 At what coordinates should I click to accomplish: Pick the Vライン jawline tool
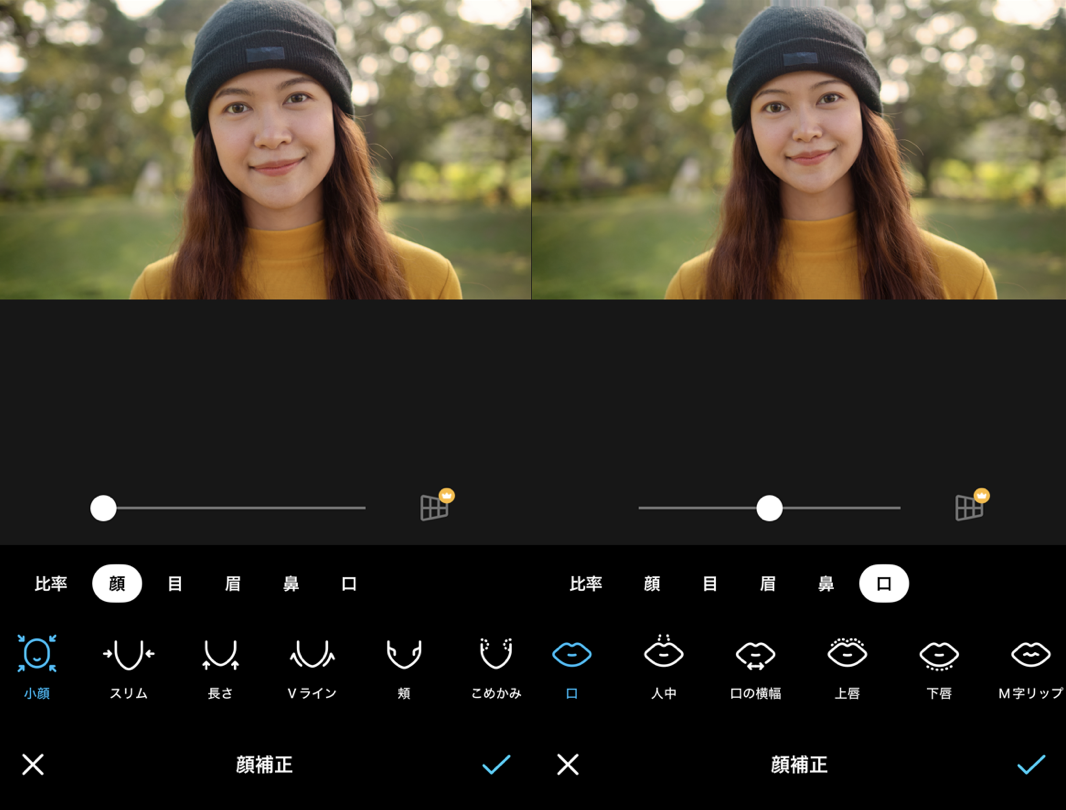tap(312, 655)
